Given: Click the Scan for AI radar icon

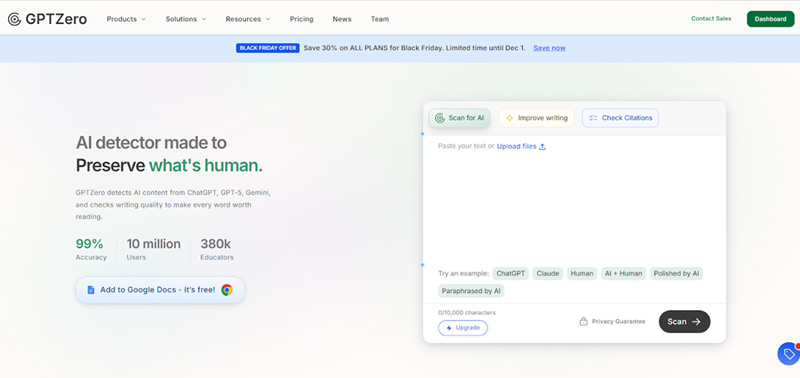Looking at the screenshot, I should click(x=439, y=118).
